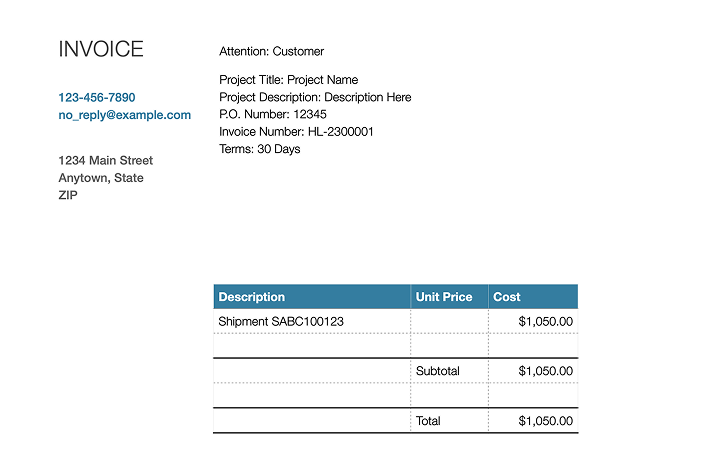
Task: Click the Attention: Customer line
Action: click(271, 51)
